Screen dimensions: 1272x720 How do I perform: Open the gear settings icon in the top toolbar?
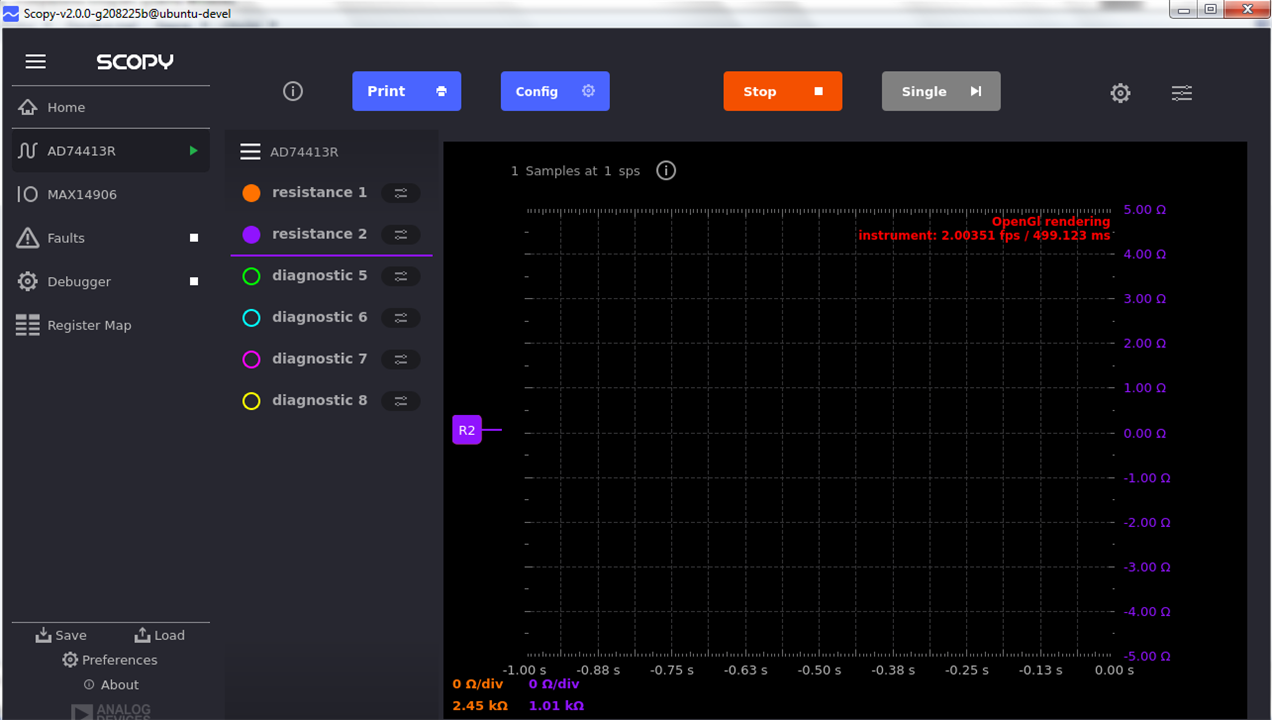[x=1120, y=93]
